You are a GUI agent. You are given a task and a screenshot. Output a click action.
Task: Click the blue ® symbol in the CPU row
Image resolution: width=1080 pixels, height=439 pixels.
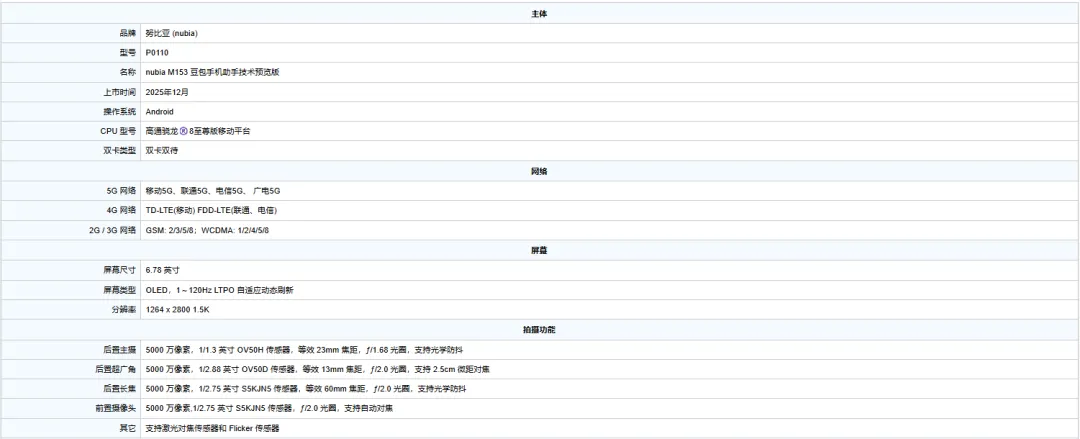point(184,131)
